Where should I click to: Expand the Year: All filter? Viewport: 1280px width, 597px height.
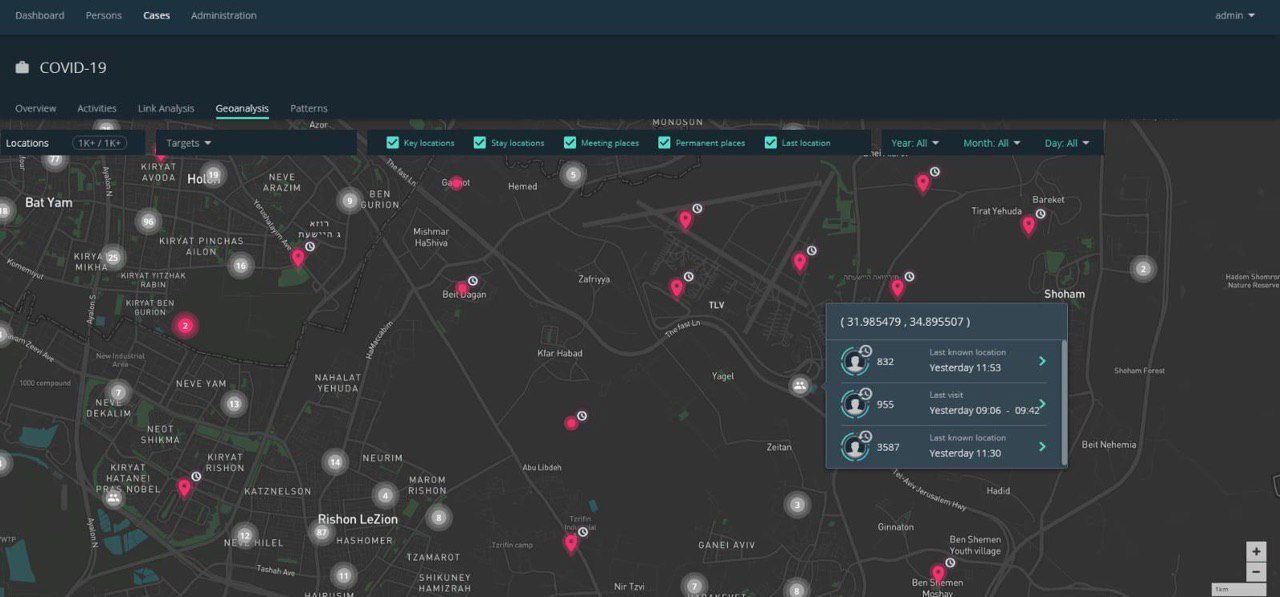(915, 143)
